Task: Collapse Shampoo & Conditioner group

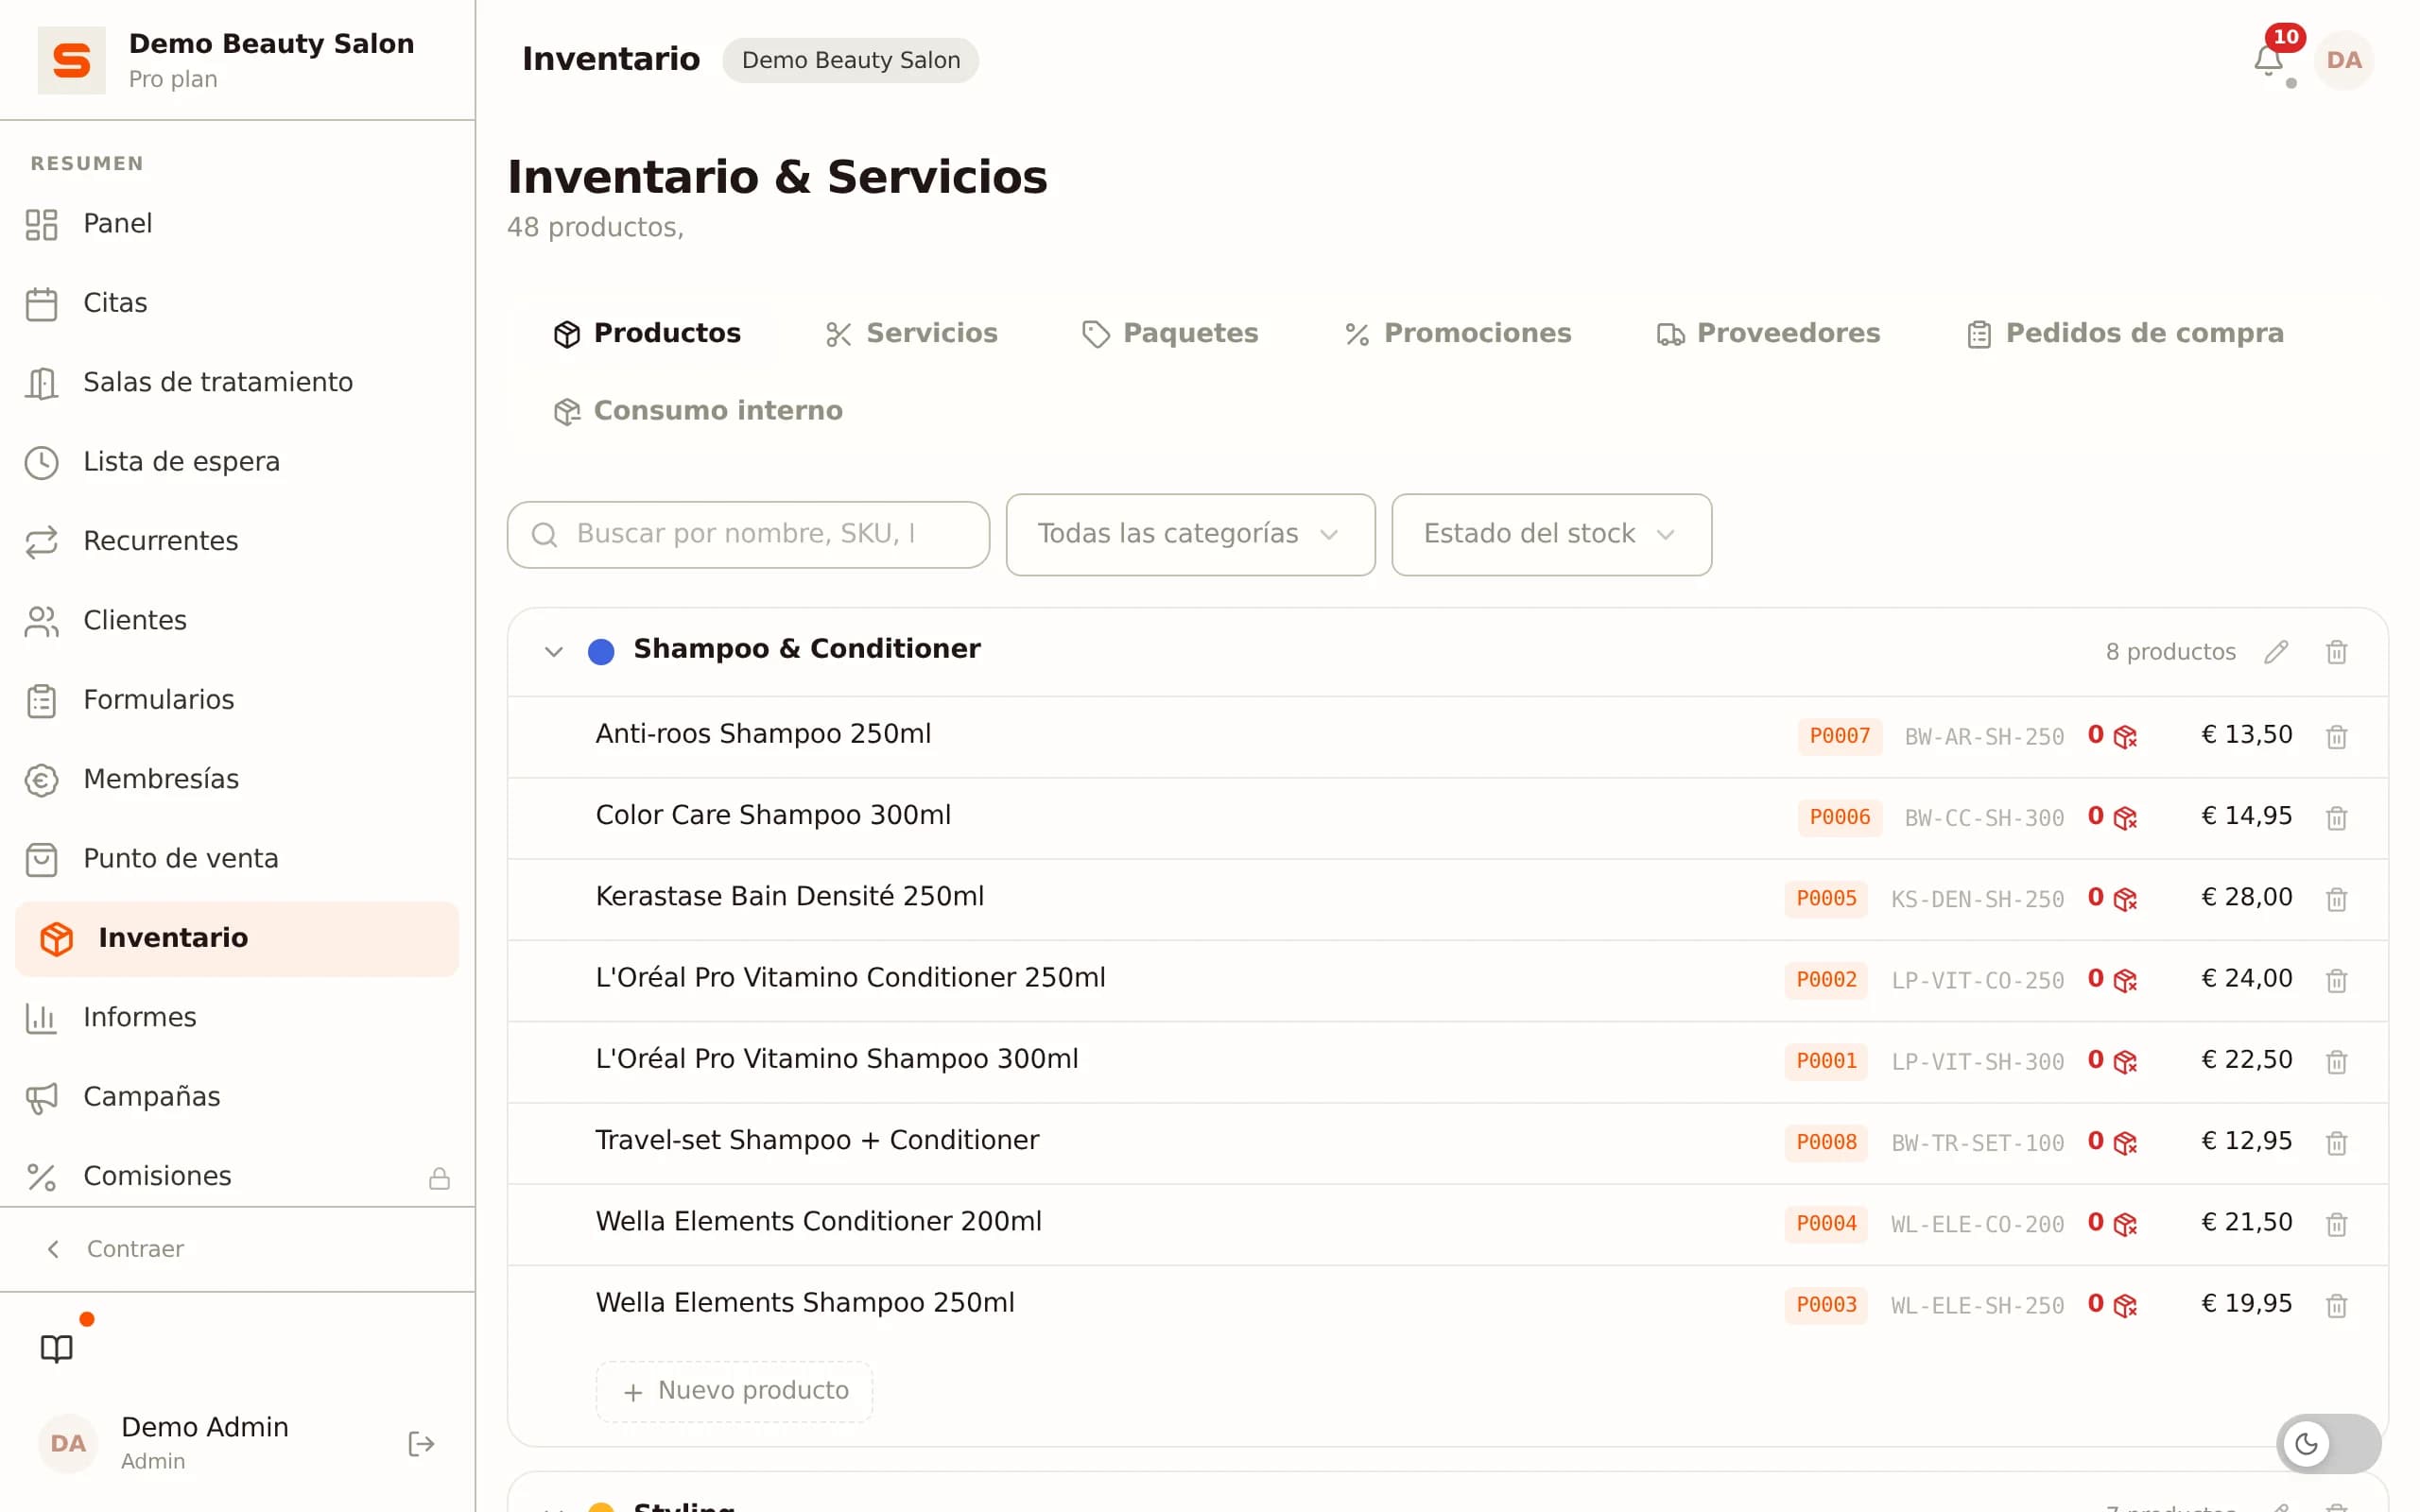Action: pos(553,652)
